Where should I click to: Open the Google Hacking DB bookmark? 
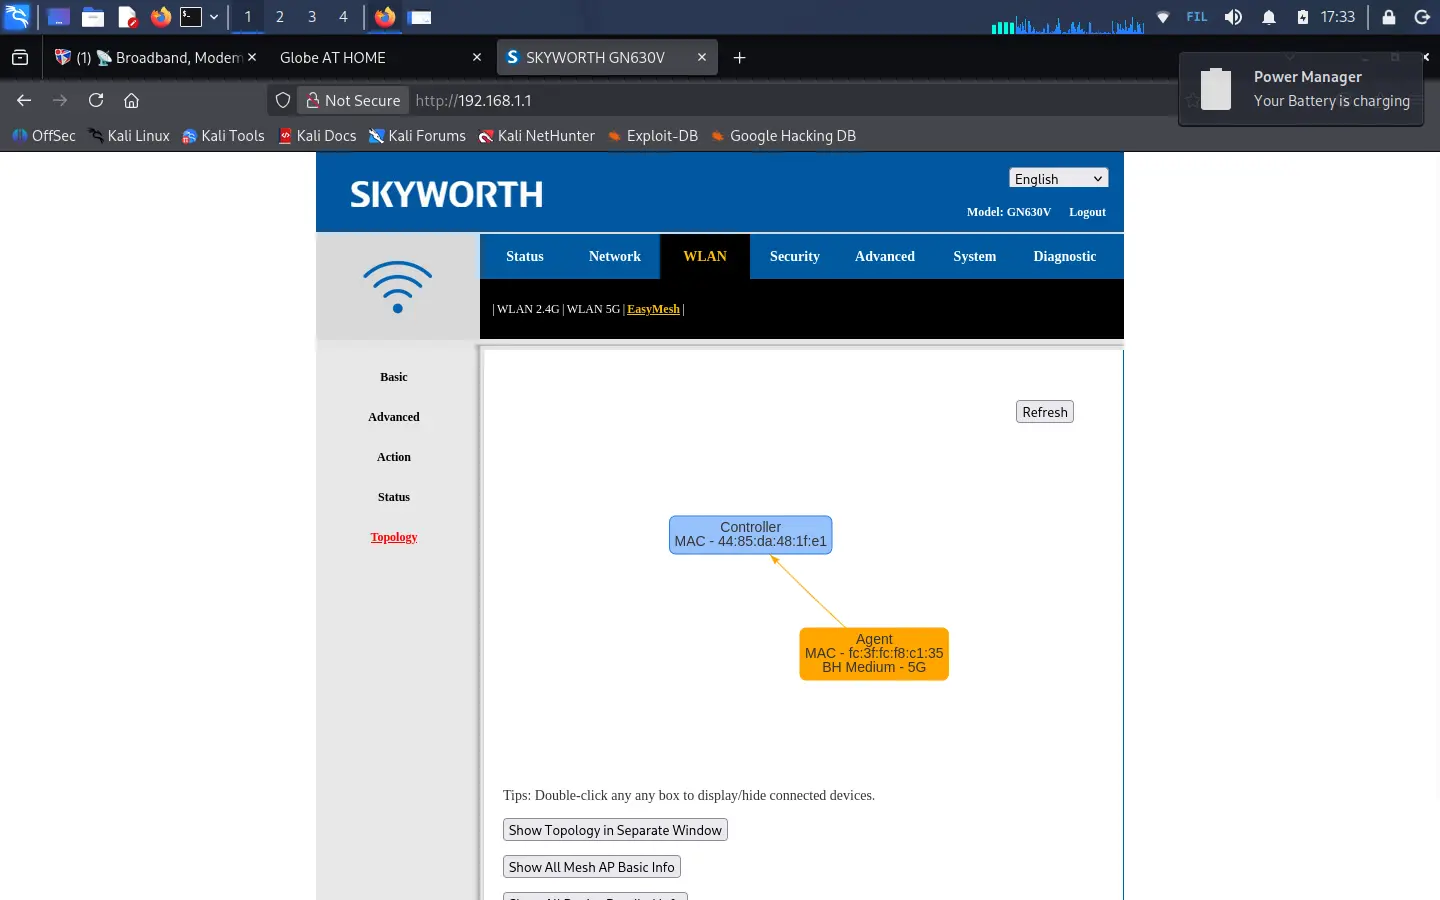(783, 136)
